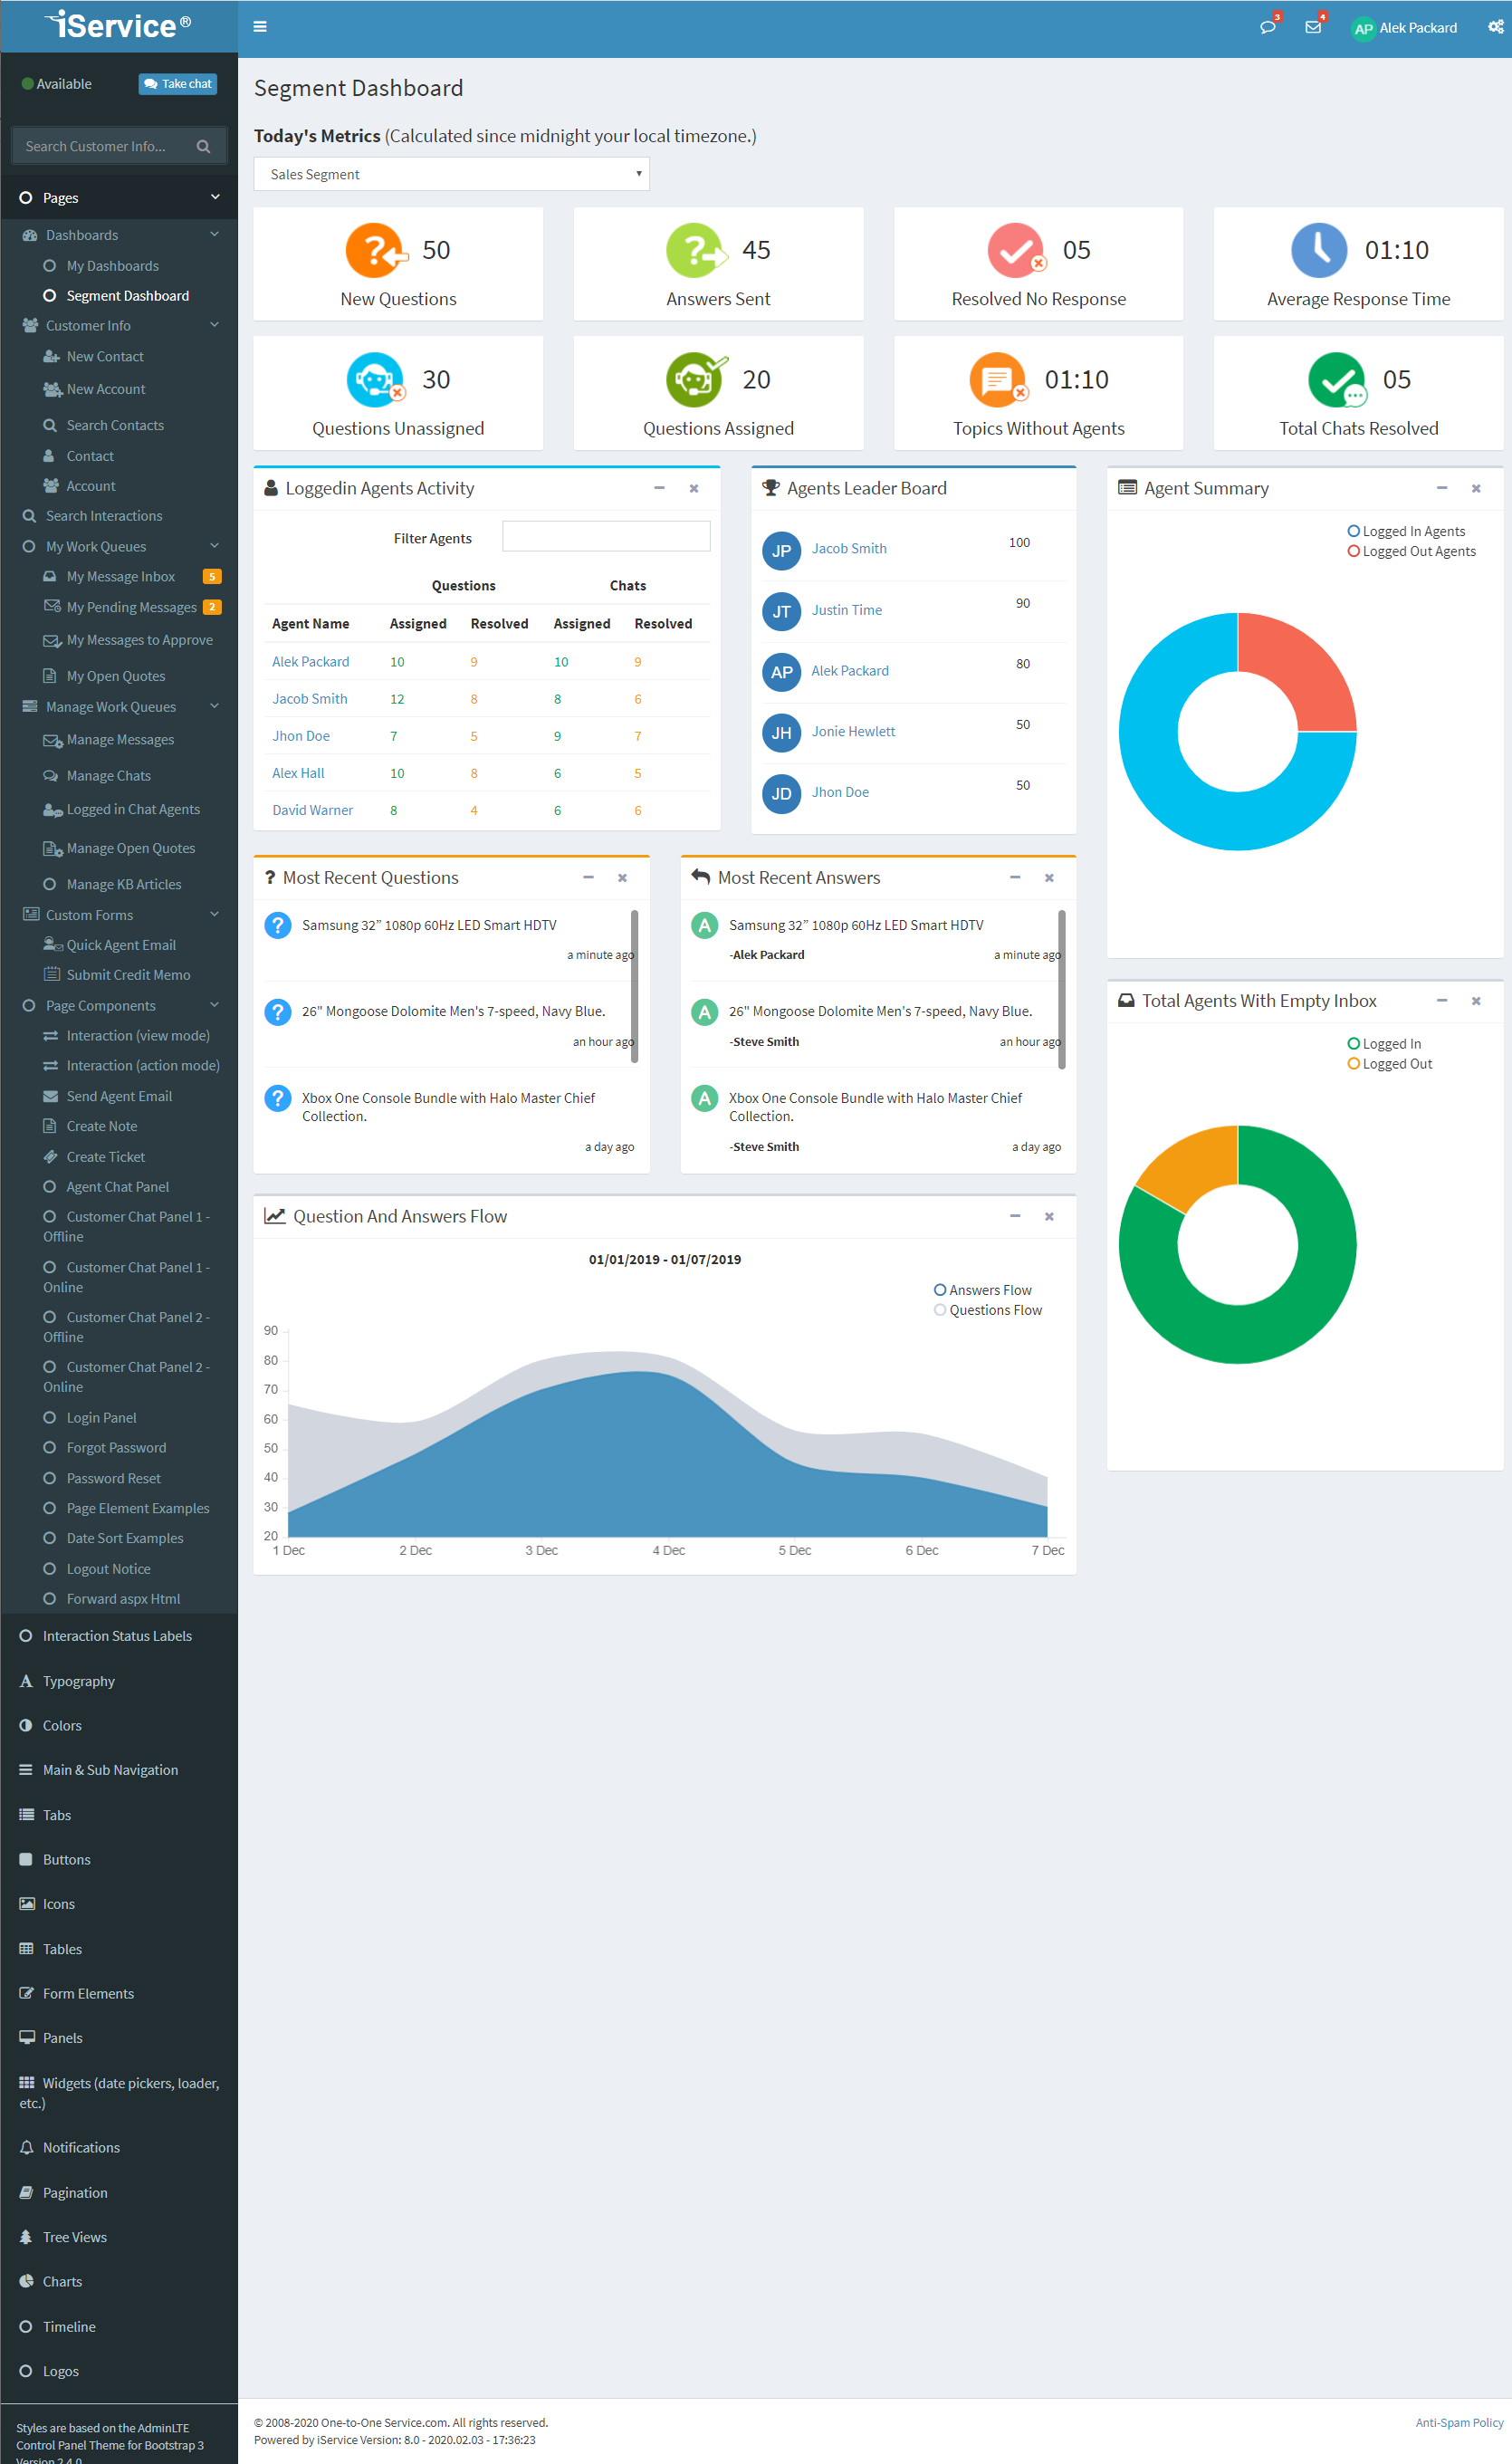Collapse the Page Components submenu
Viewport: 1512px width, 2464px height.
(x=119, y=1005)
